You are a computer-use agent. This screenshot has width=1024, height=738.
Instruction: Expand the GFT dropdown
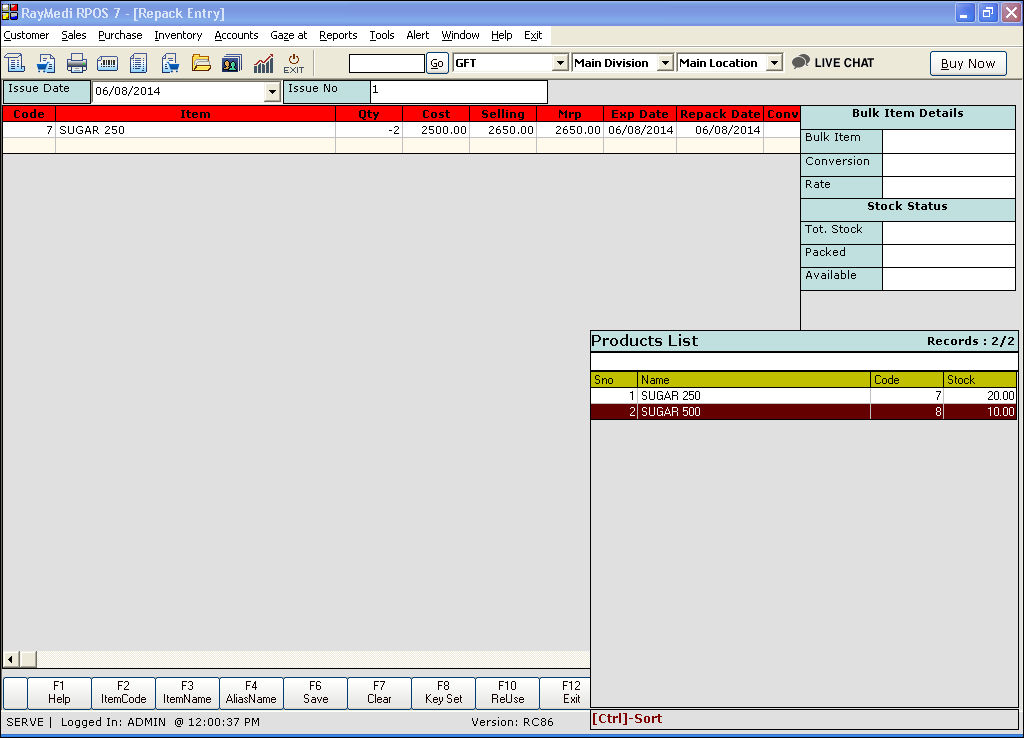[x=560, y=63]
